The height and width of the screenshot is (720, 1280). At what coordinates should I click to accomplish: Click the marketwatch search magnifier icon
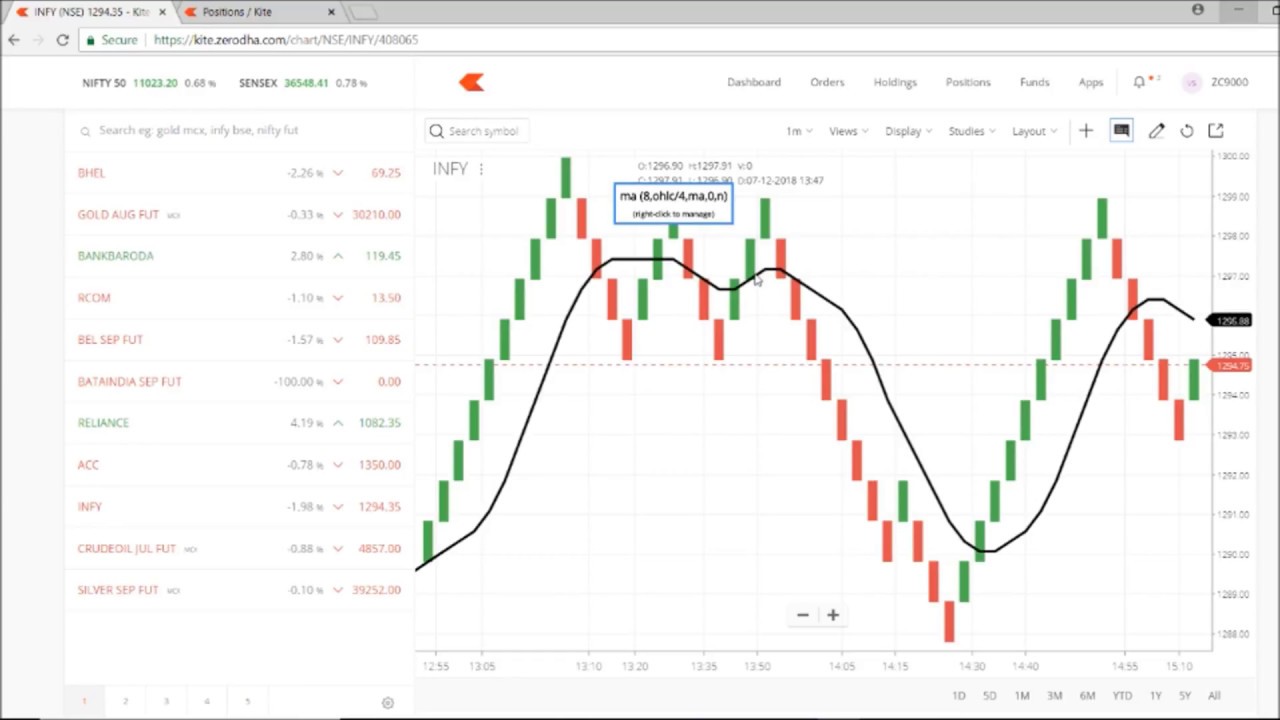pos(85,131)
